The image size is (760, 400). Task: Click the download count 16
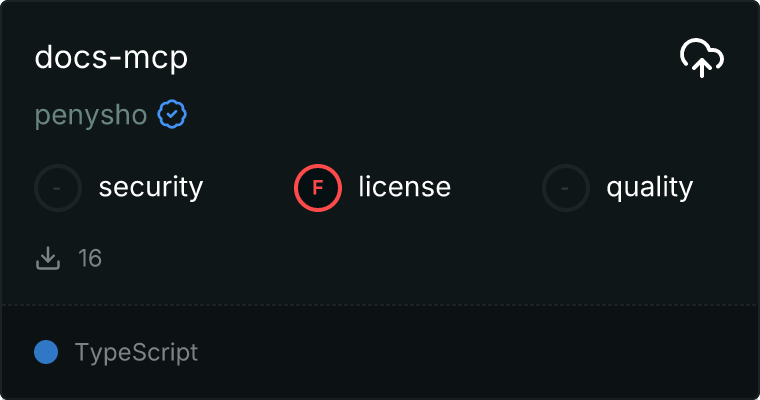coord(90,259)
